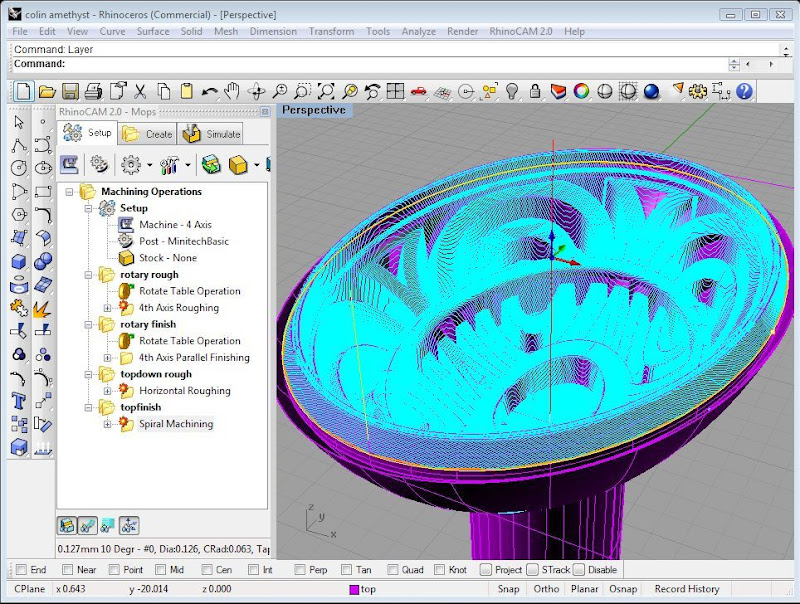Click the Save file icon in the toolbar
This screenshot has height=604, width=800.
point(70,91)
